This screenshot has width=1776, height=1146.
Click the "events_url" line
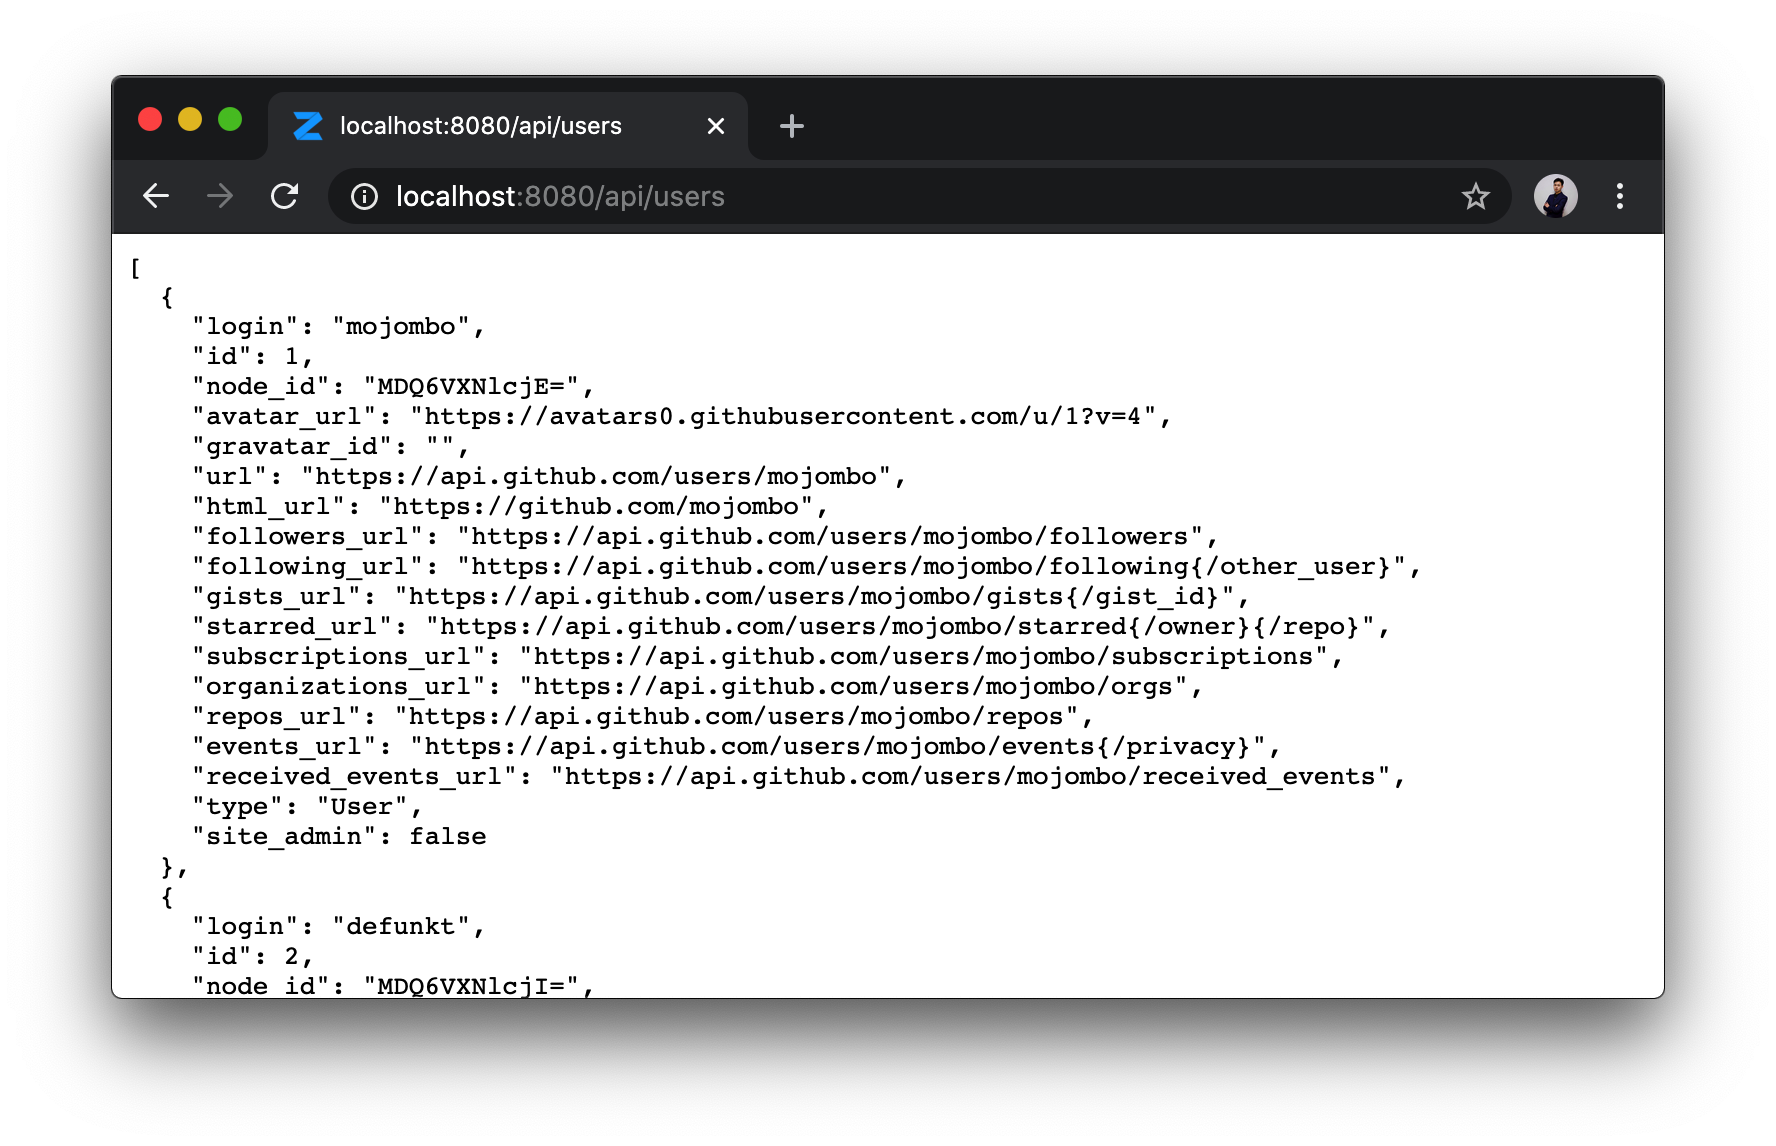[737, 747]
